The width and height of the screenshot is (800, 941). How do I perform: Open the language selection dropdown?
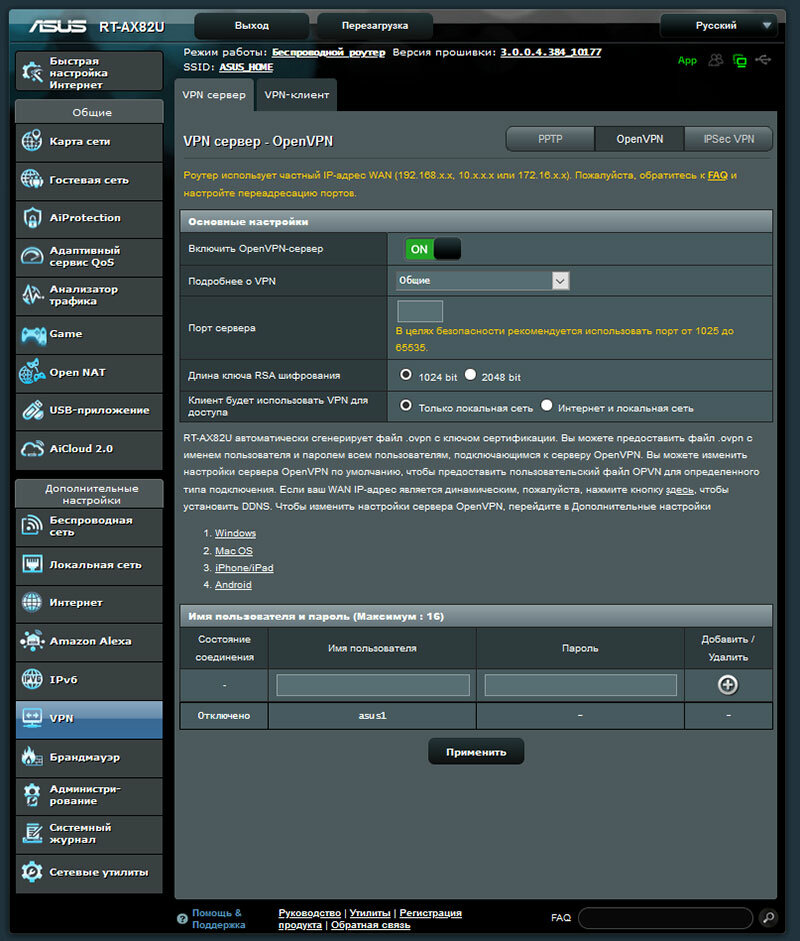coord(718,25)
